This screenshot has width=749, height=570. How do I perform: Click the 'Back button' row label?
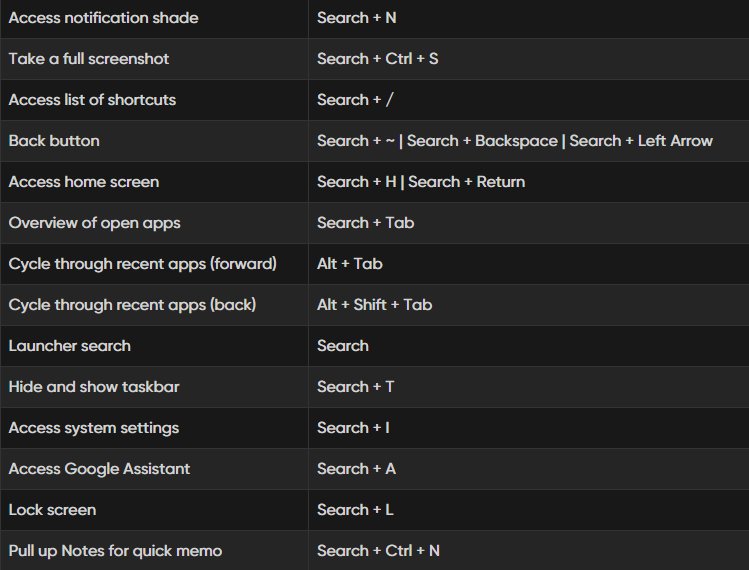tap(54, 141)
